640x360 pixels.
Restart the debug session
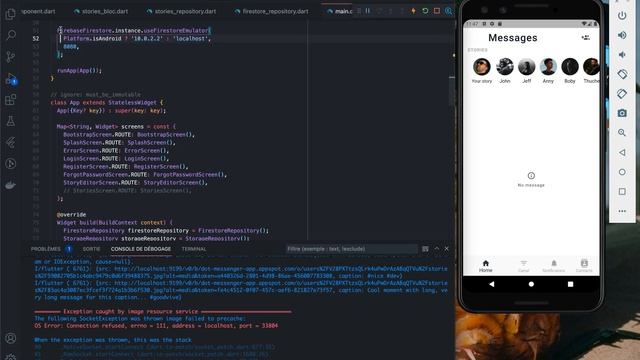pos(425,11)
